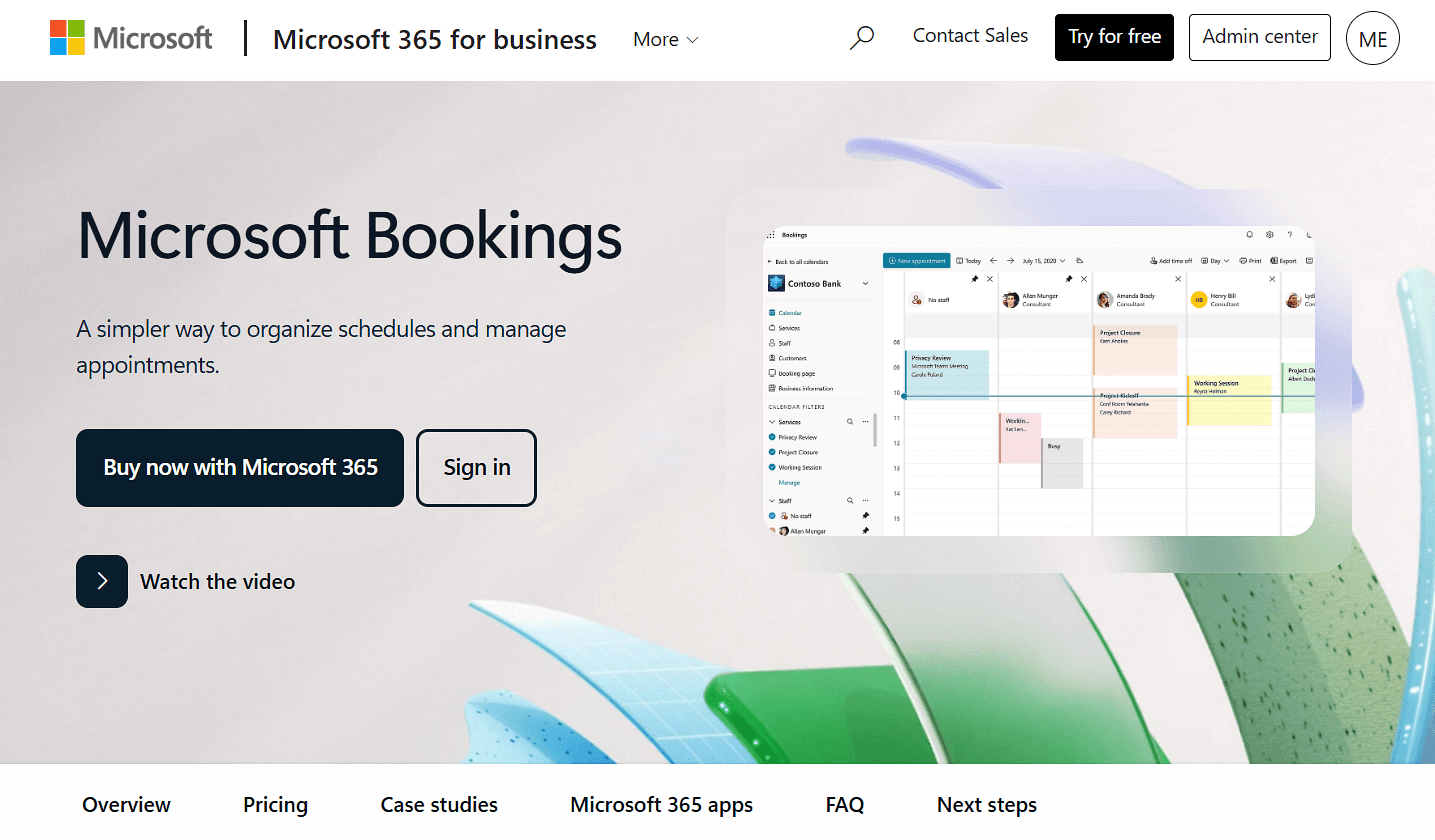Viewport: 1435px width, 840px height.
Task: Click more options beside Services calendar filter
Action: [x=865, y=422]
